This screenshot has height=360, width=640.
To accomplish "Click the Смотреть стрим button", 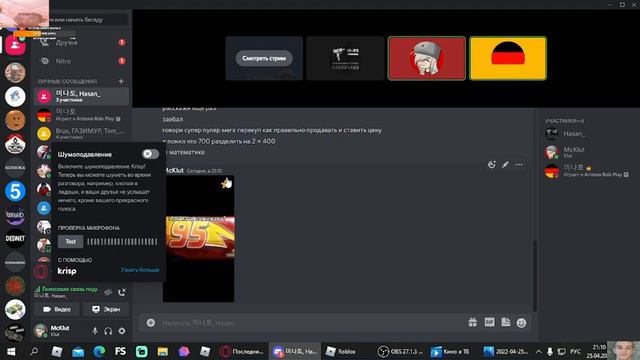I will (264, 58).
